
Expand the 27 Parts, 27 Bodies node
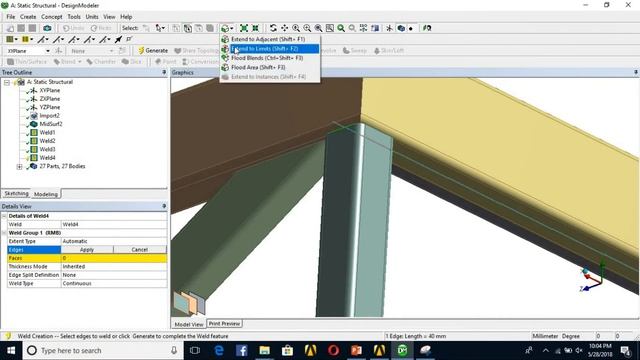point(19,167)
